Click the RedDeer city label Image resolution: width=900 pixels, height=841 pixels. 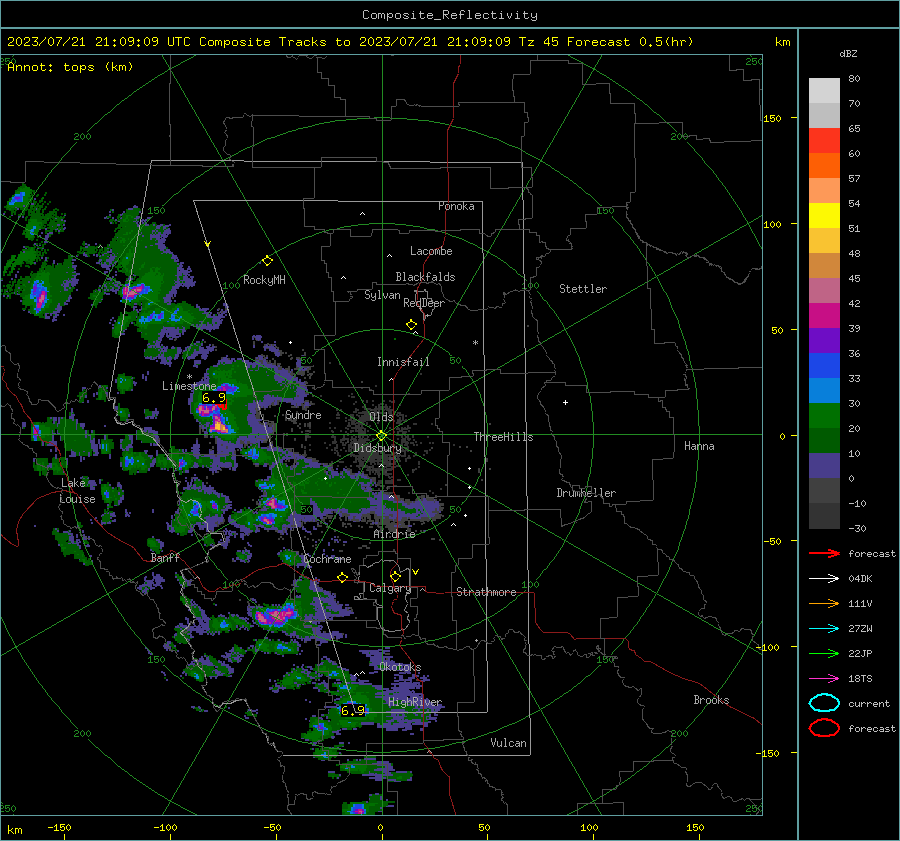pyautogui.click(x=424, y=303)
